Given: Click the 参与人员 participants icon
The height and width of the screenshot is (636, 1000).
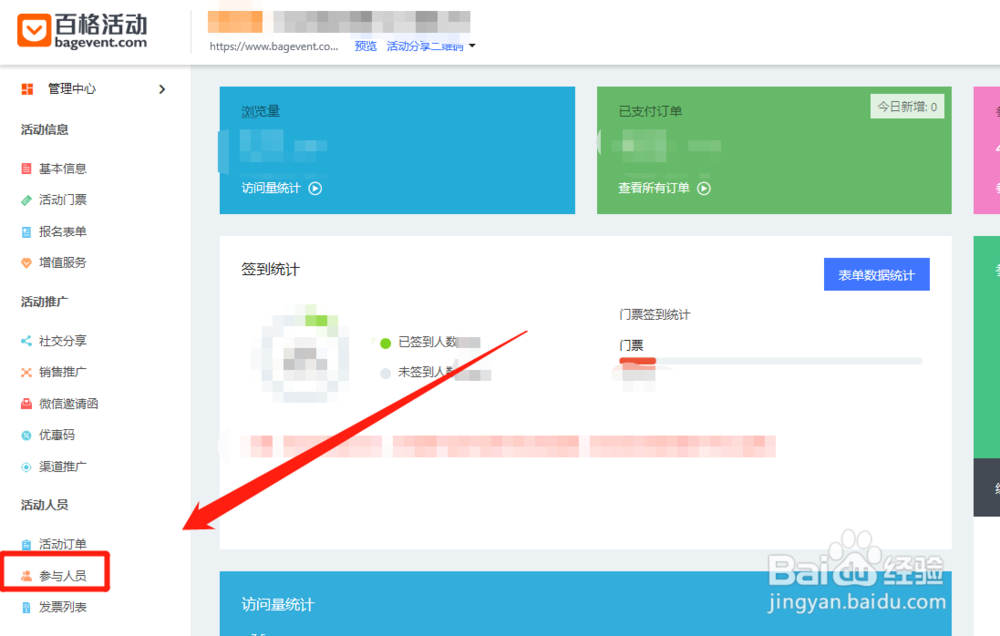Looking at the screenshot, I should pos(25,575).
